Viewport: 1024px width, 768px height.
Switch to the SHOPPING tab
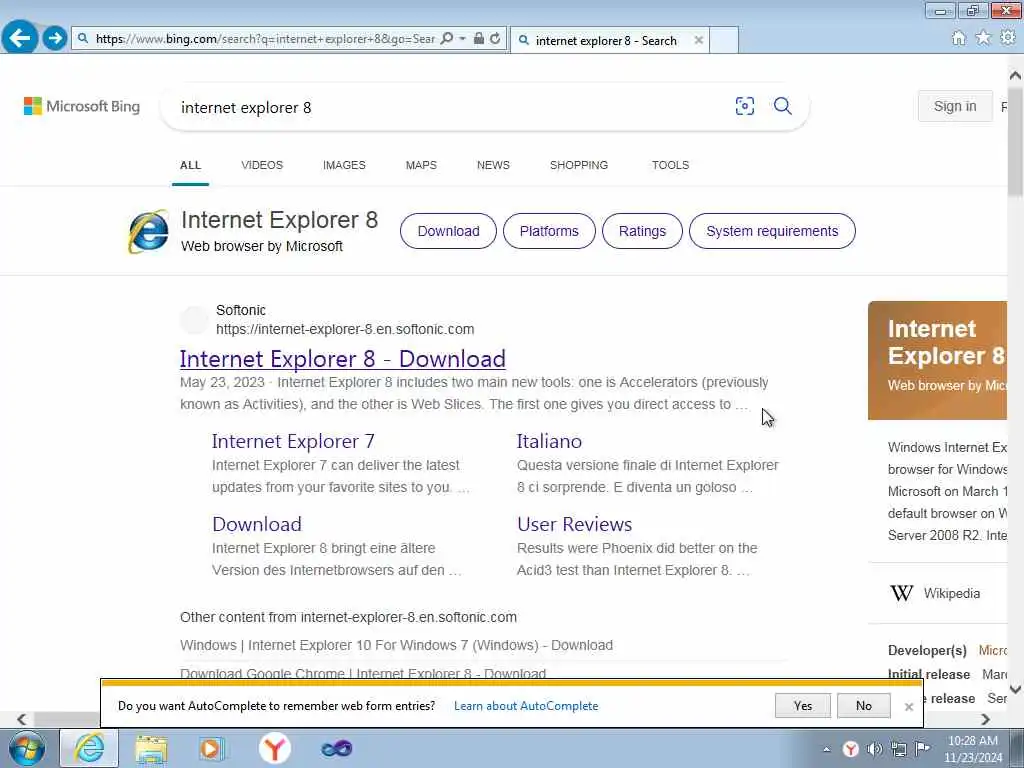coord(579,165)
